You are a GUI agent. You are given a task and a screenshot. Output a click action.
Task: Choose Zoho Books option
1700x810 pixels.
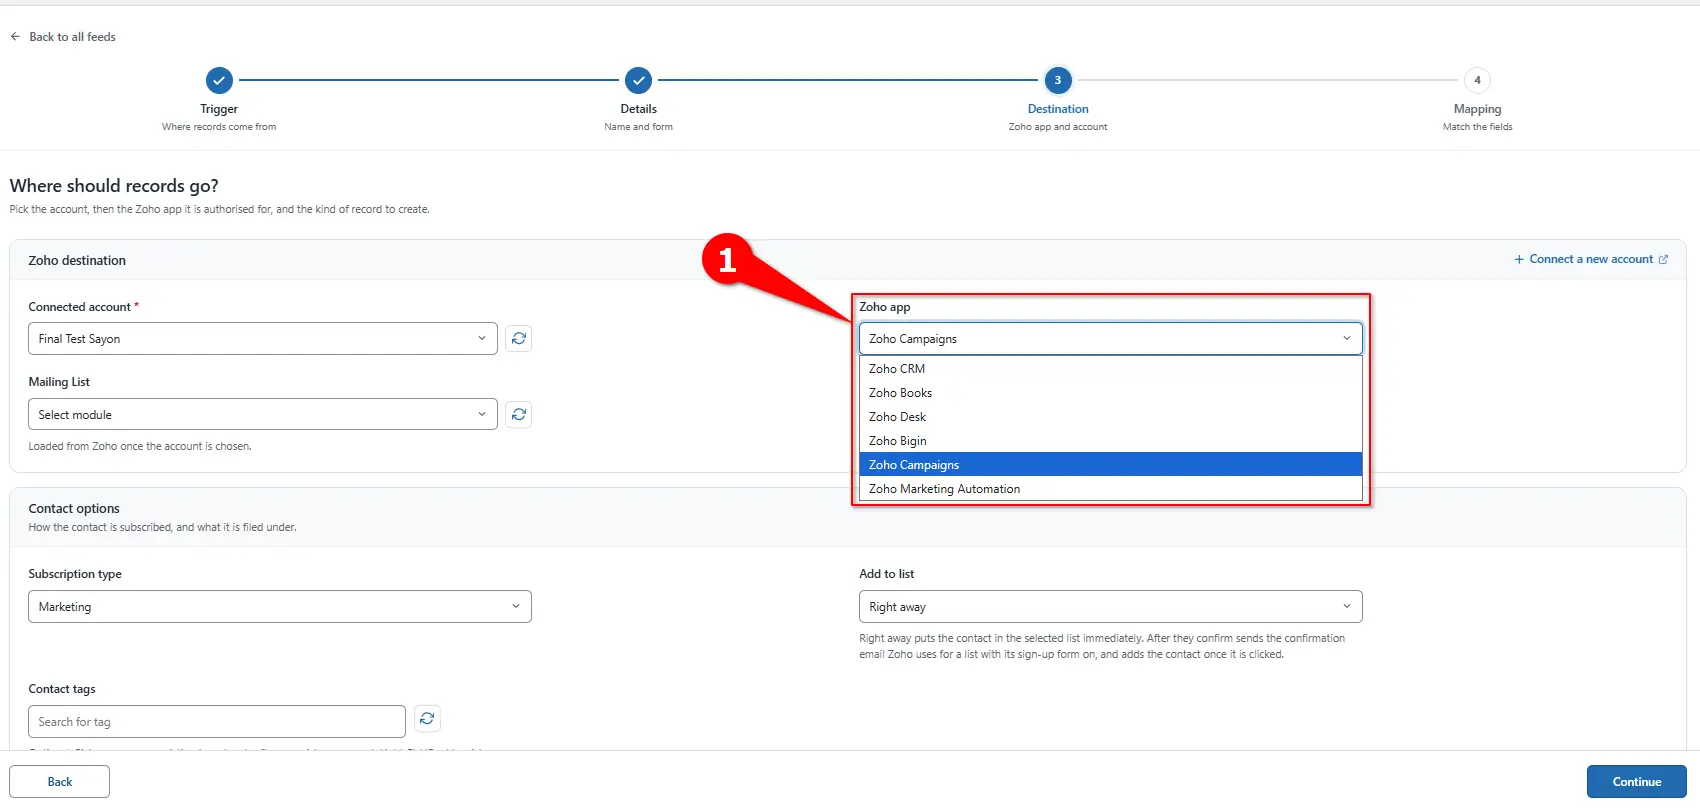point(1110,393)
